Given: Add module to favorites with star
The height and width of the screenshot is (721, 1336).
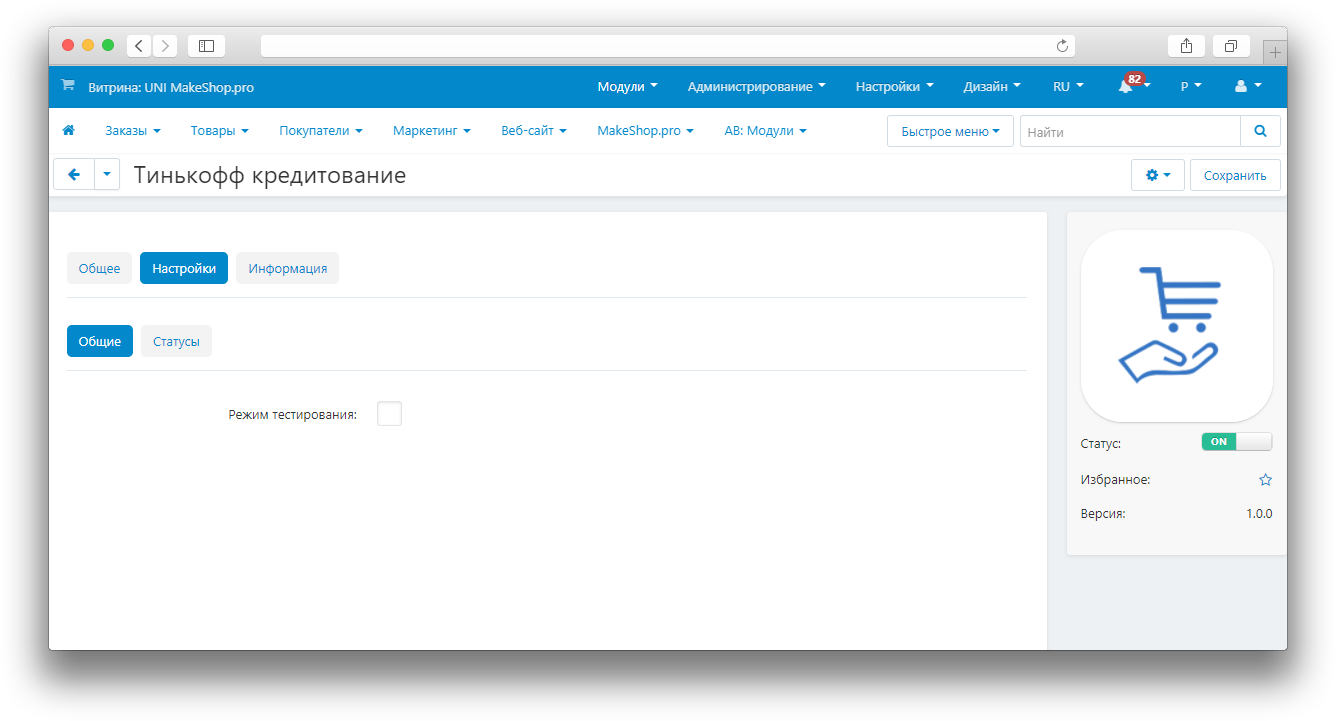Looking at the screenshot, I should pos(1265,480).
